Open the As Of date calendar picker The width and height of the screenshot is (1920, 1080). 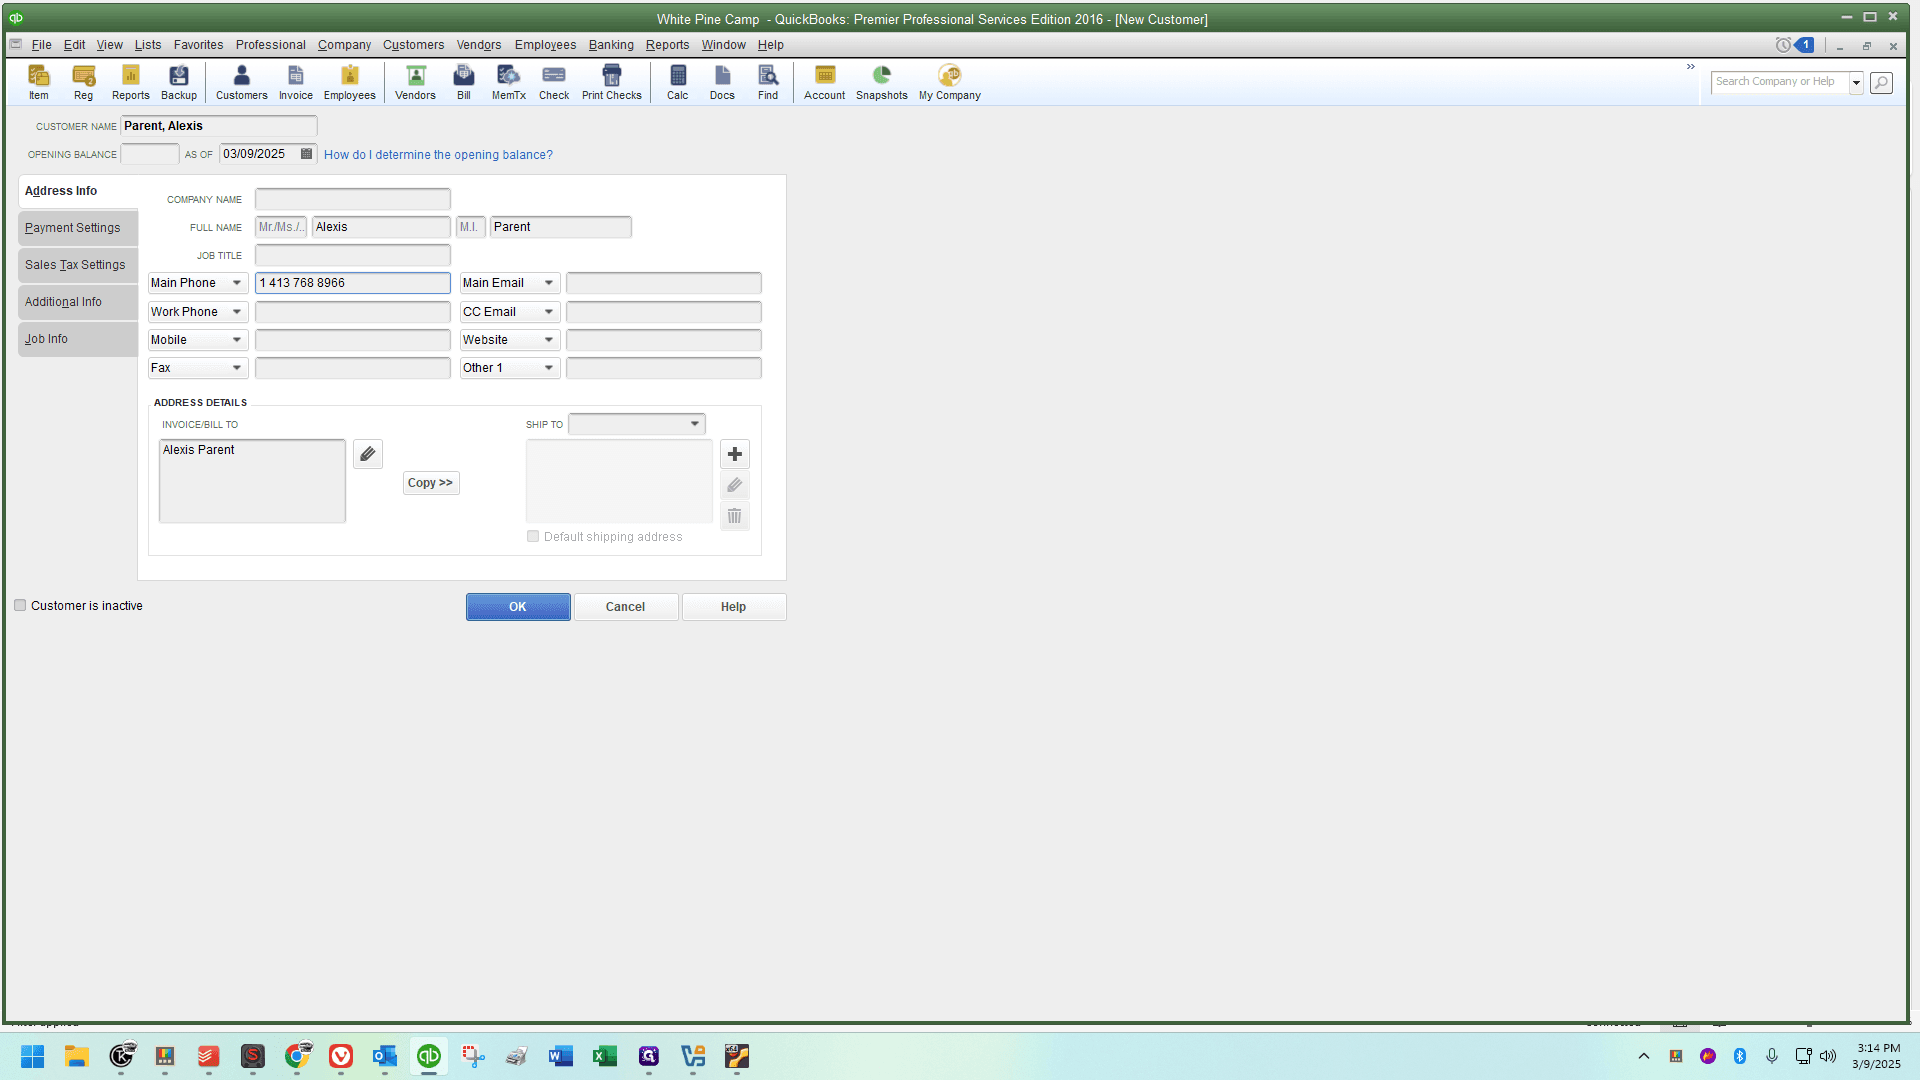(x=306, y=154)
